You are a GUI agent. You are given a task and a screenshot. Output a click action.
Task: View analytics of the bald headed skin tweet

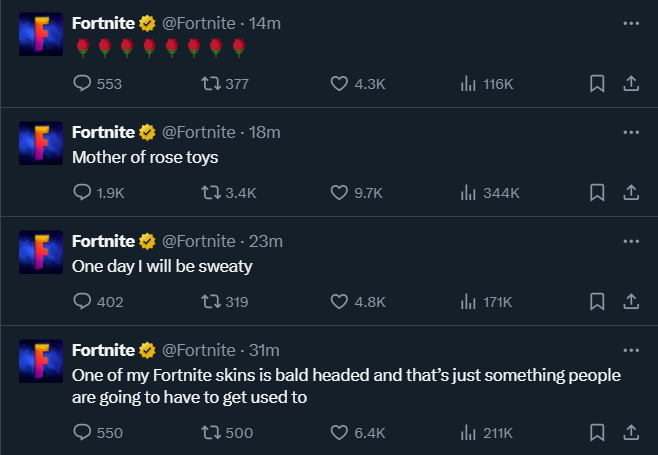click(467, 433)
